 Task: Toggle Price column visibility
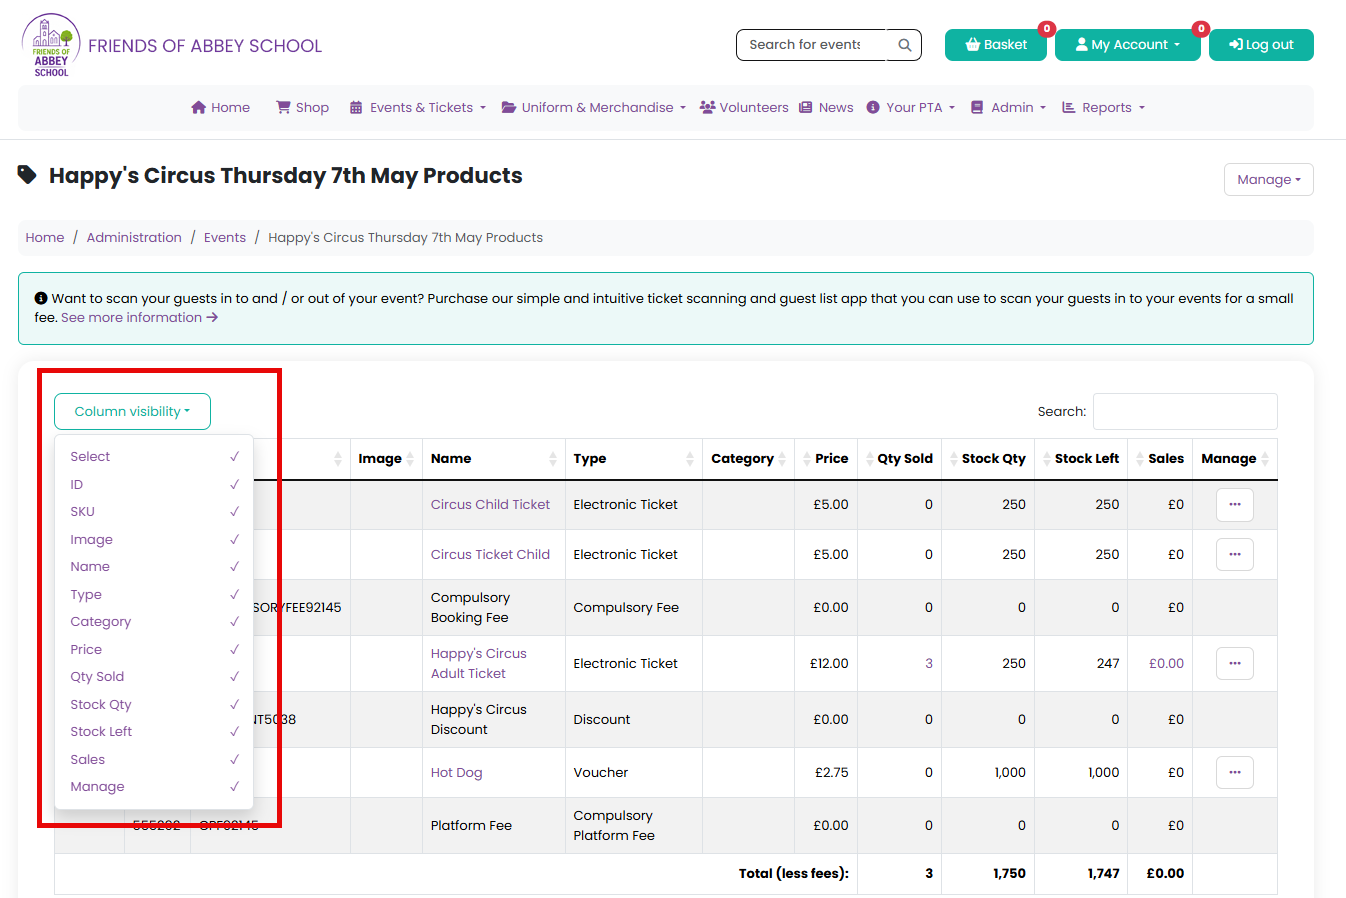point(154,649)
